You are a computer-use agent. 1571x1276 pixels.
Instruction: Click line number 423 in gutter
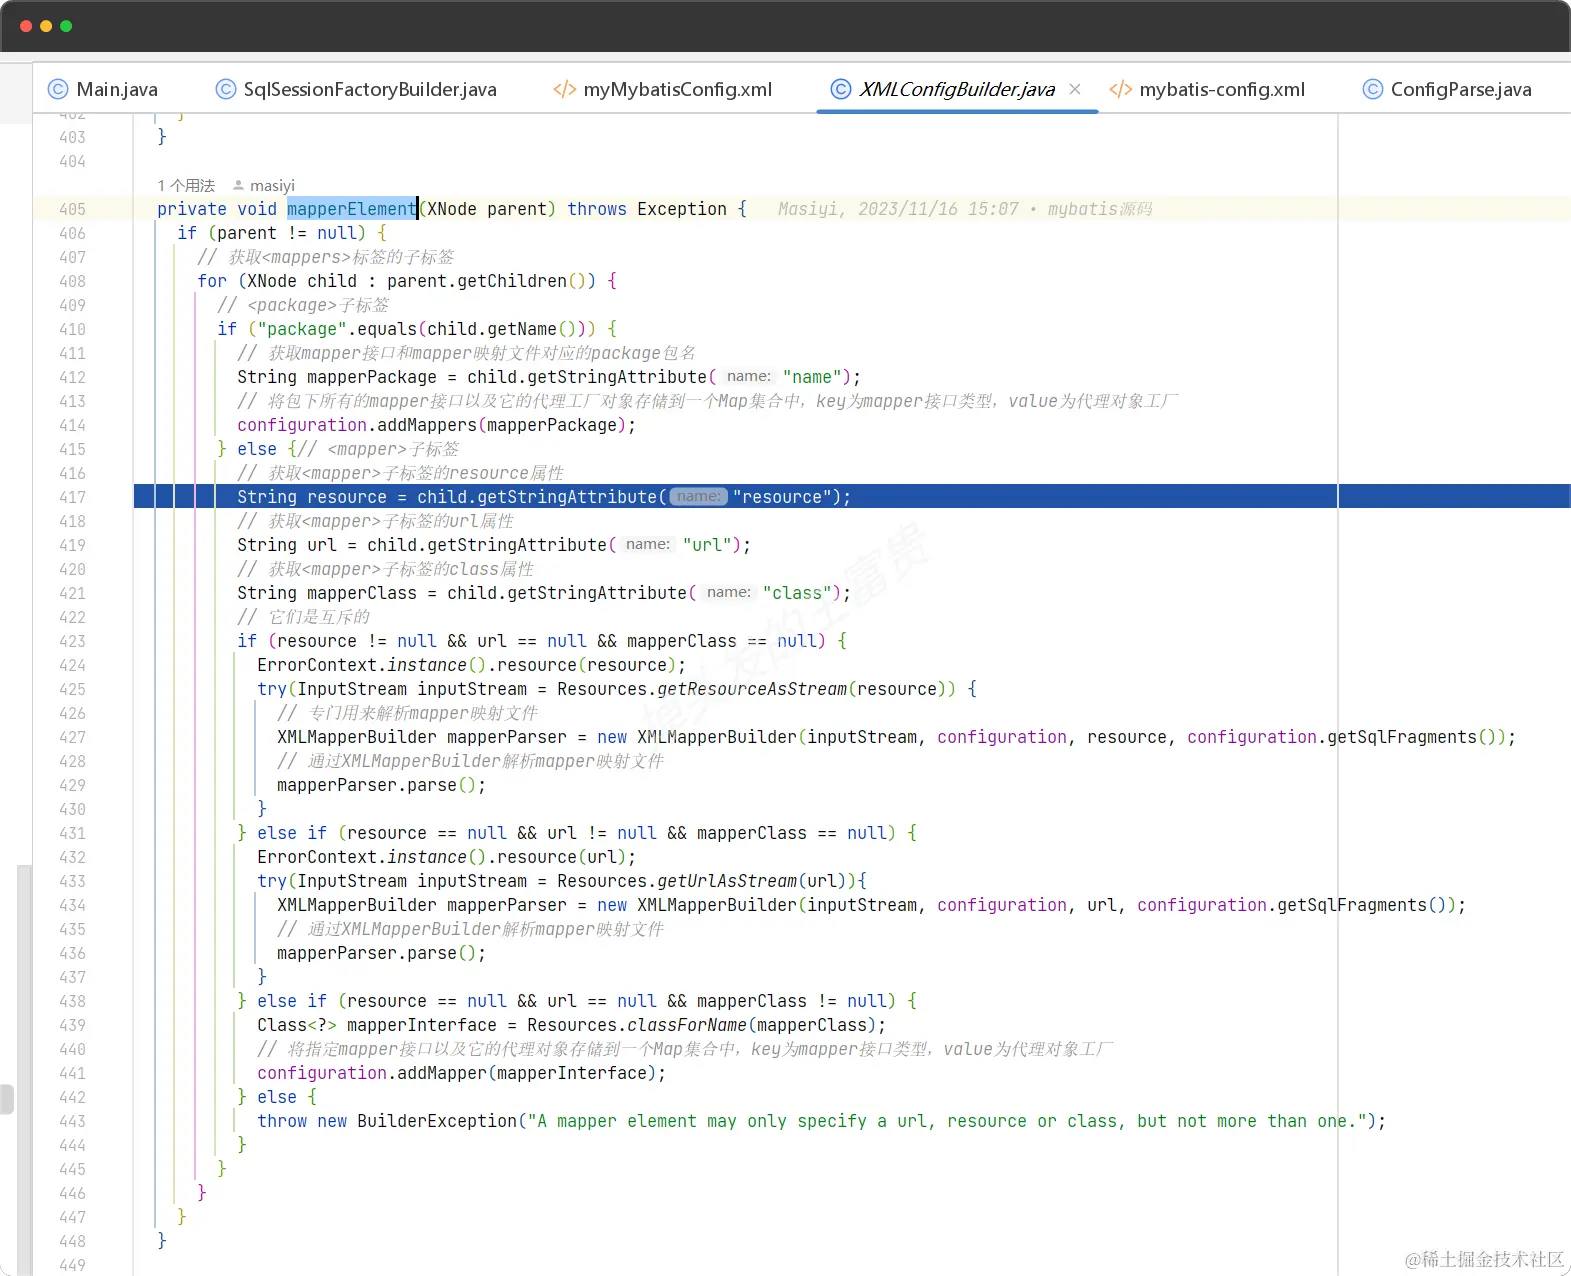(x=72, y=641)
